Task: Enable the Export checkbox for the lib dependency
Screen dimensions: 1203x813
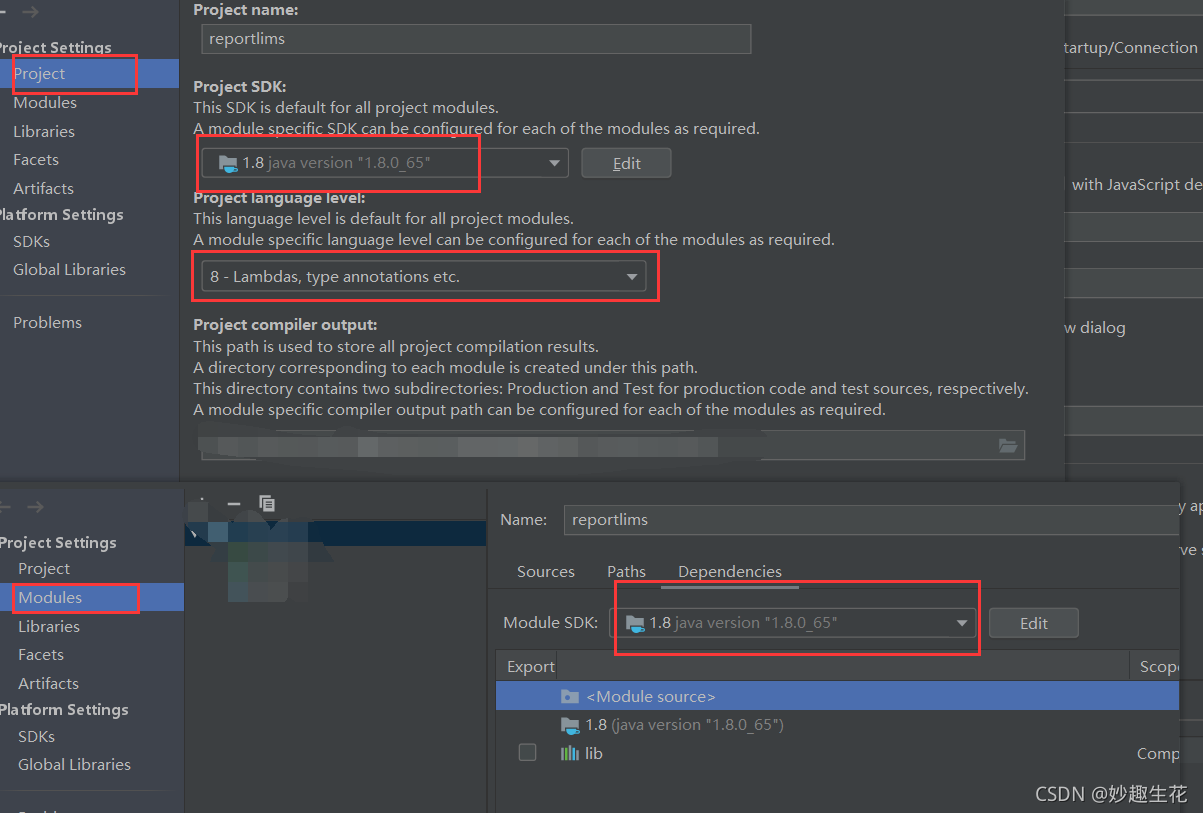Action: click(527, 752)
